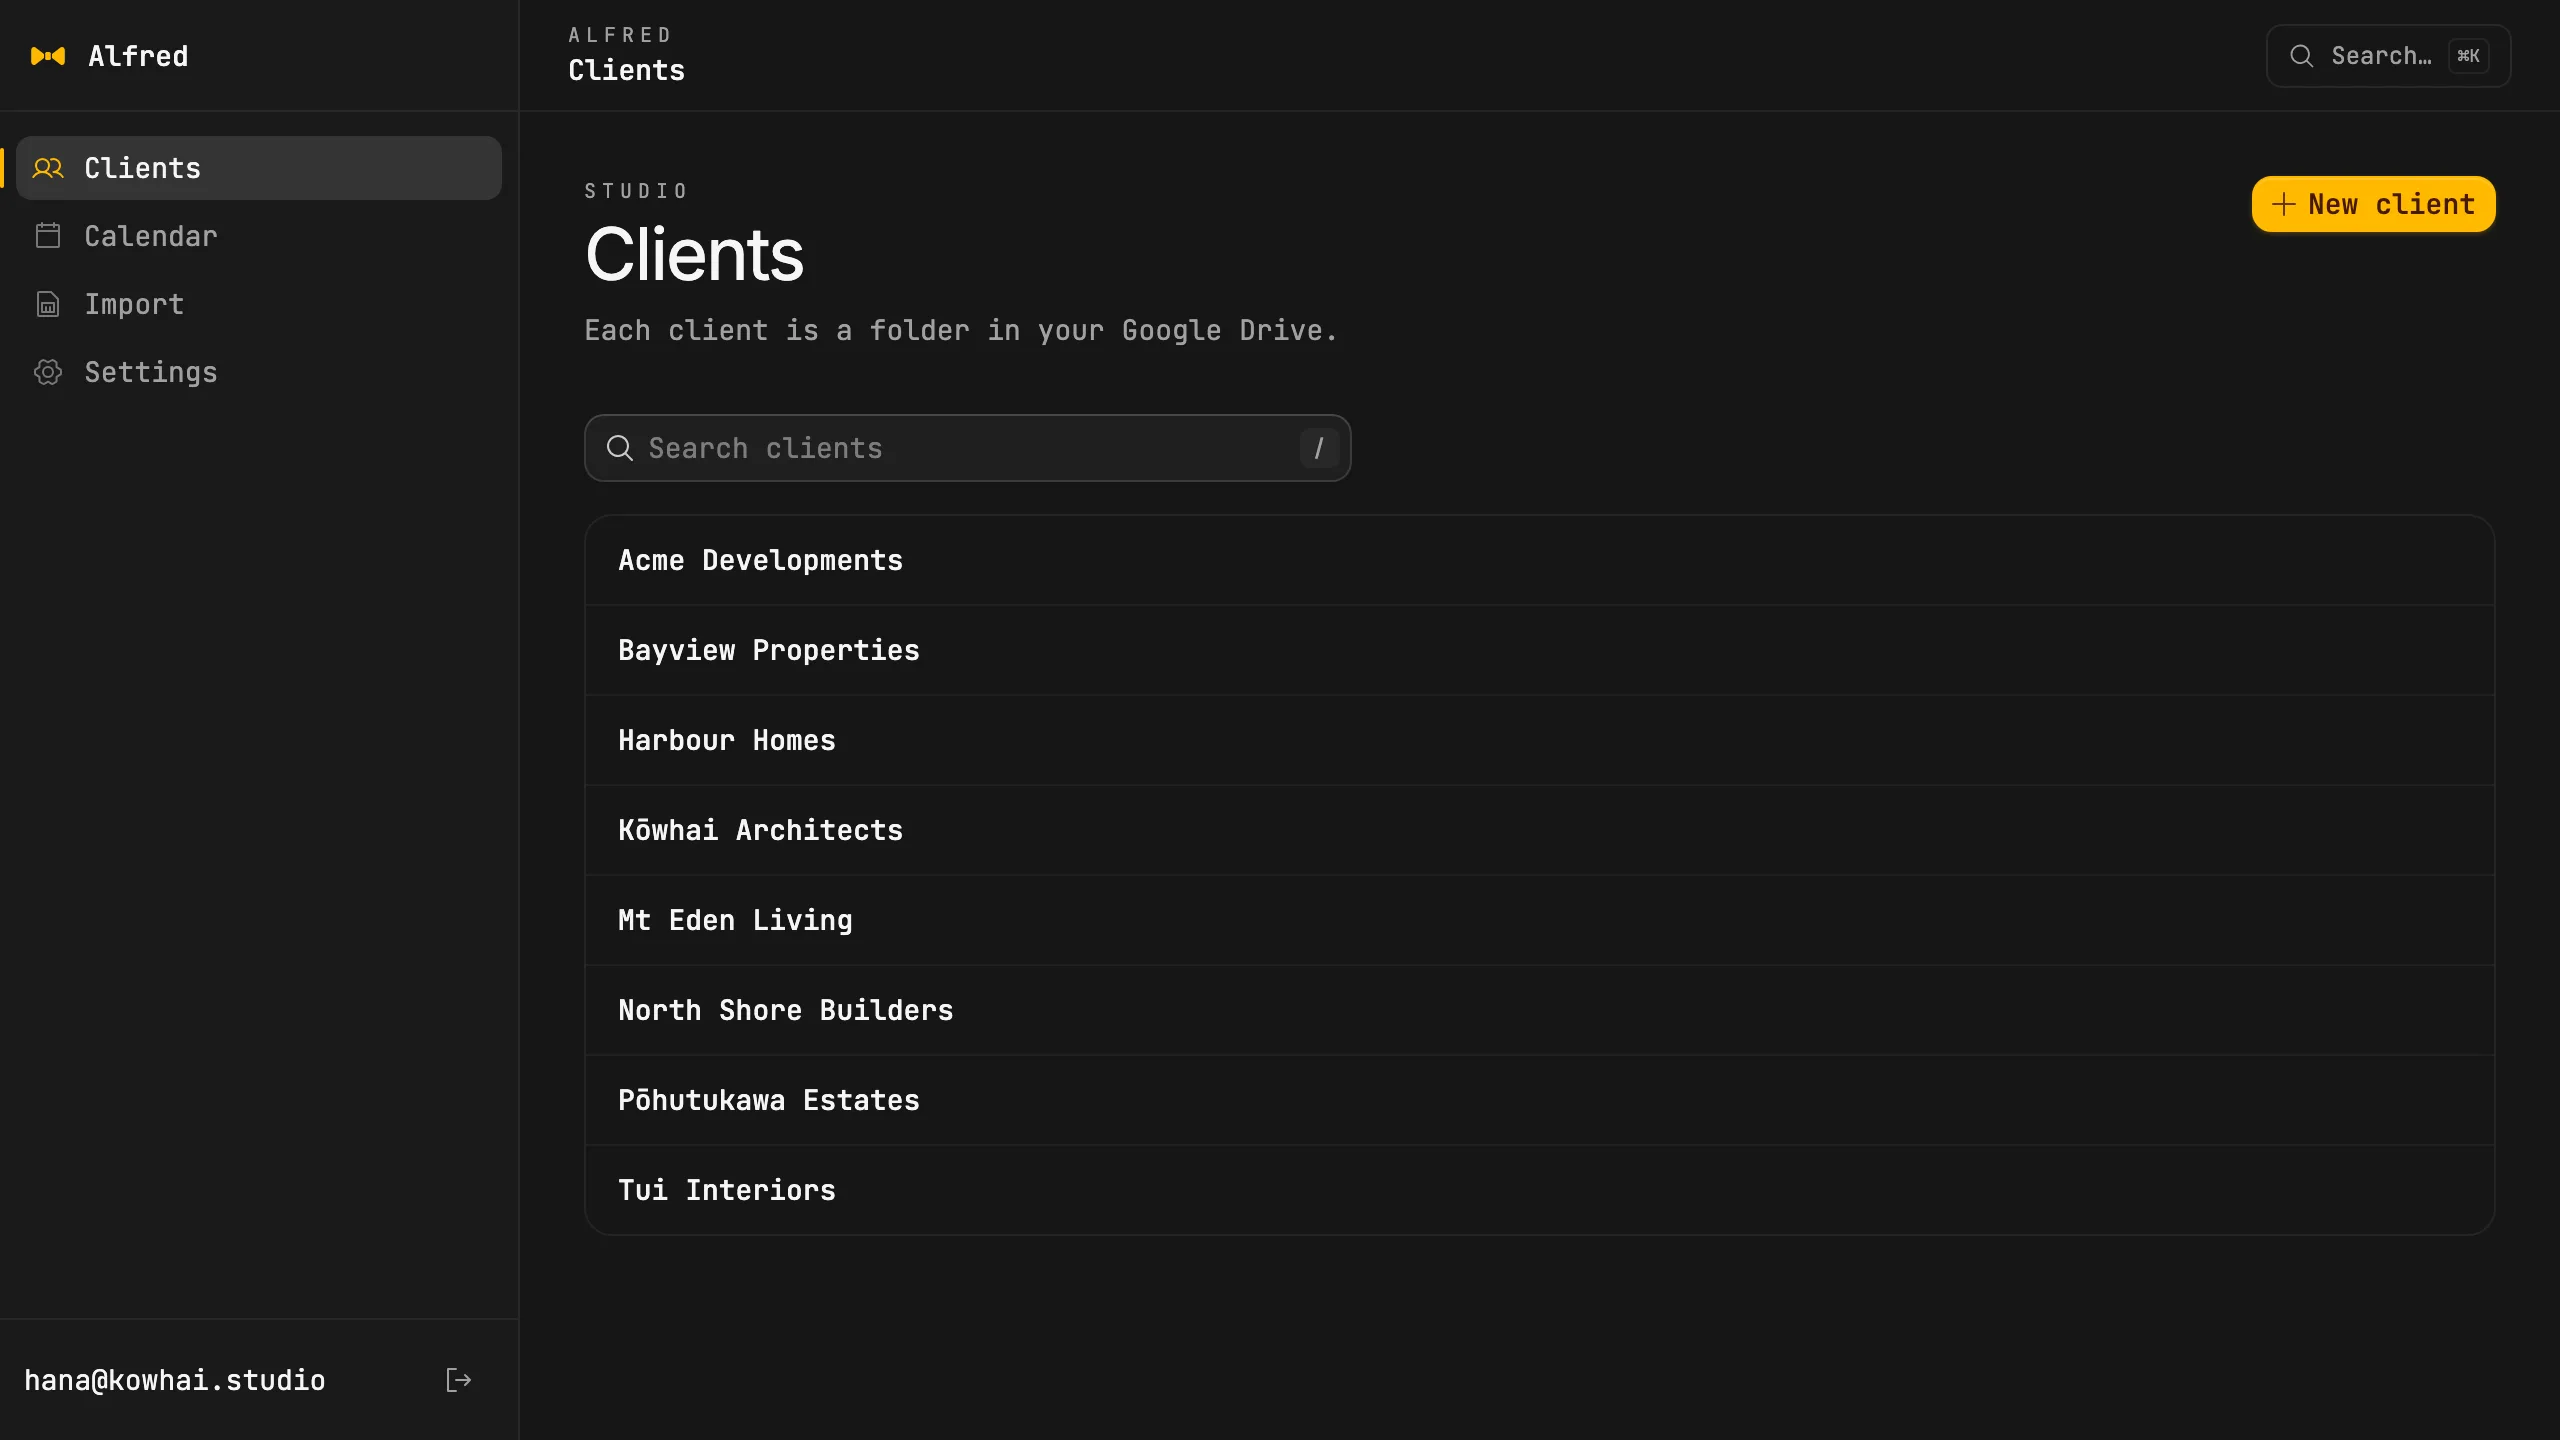Open North Shore Builders client
2560x1440 pixels.
point(1539,1010)
